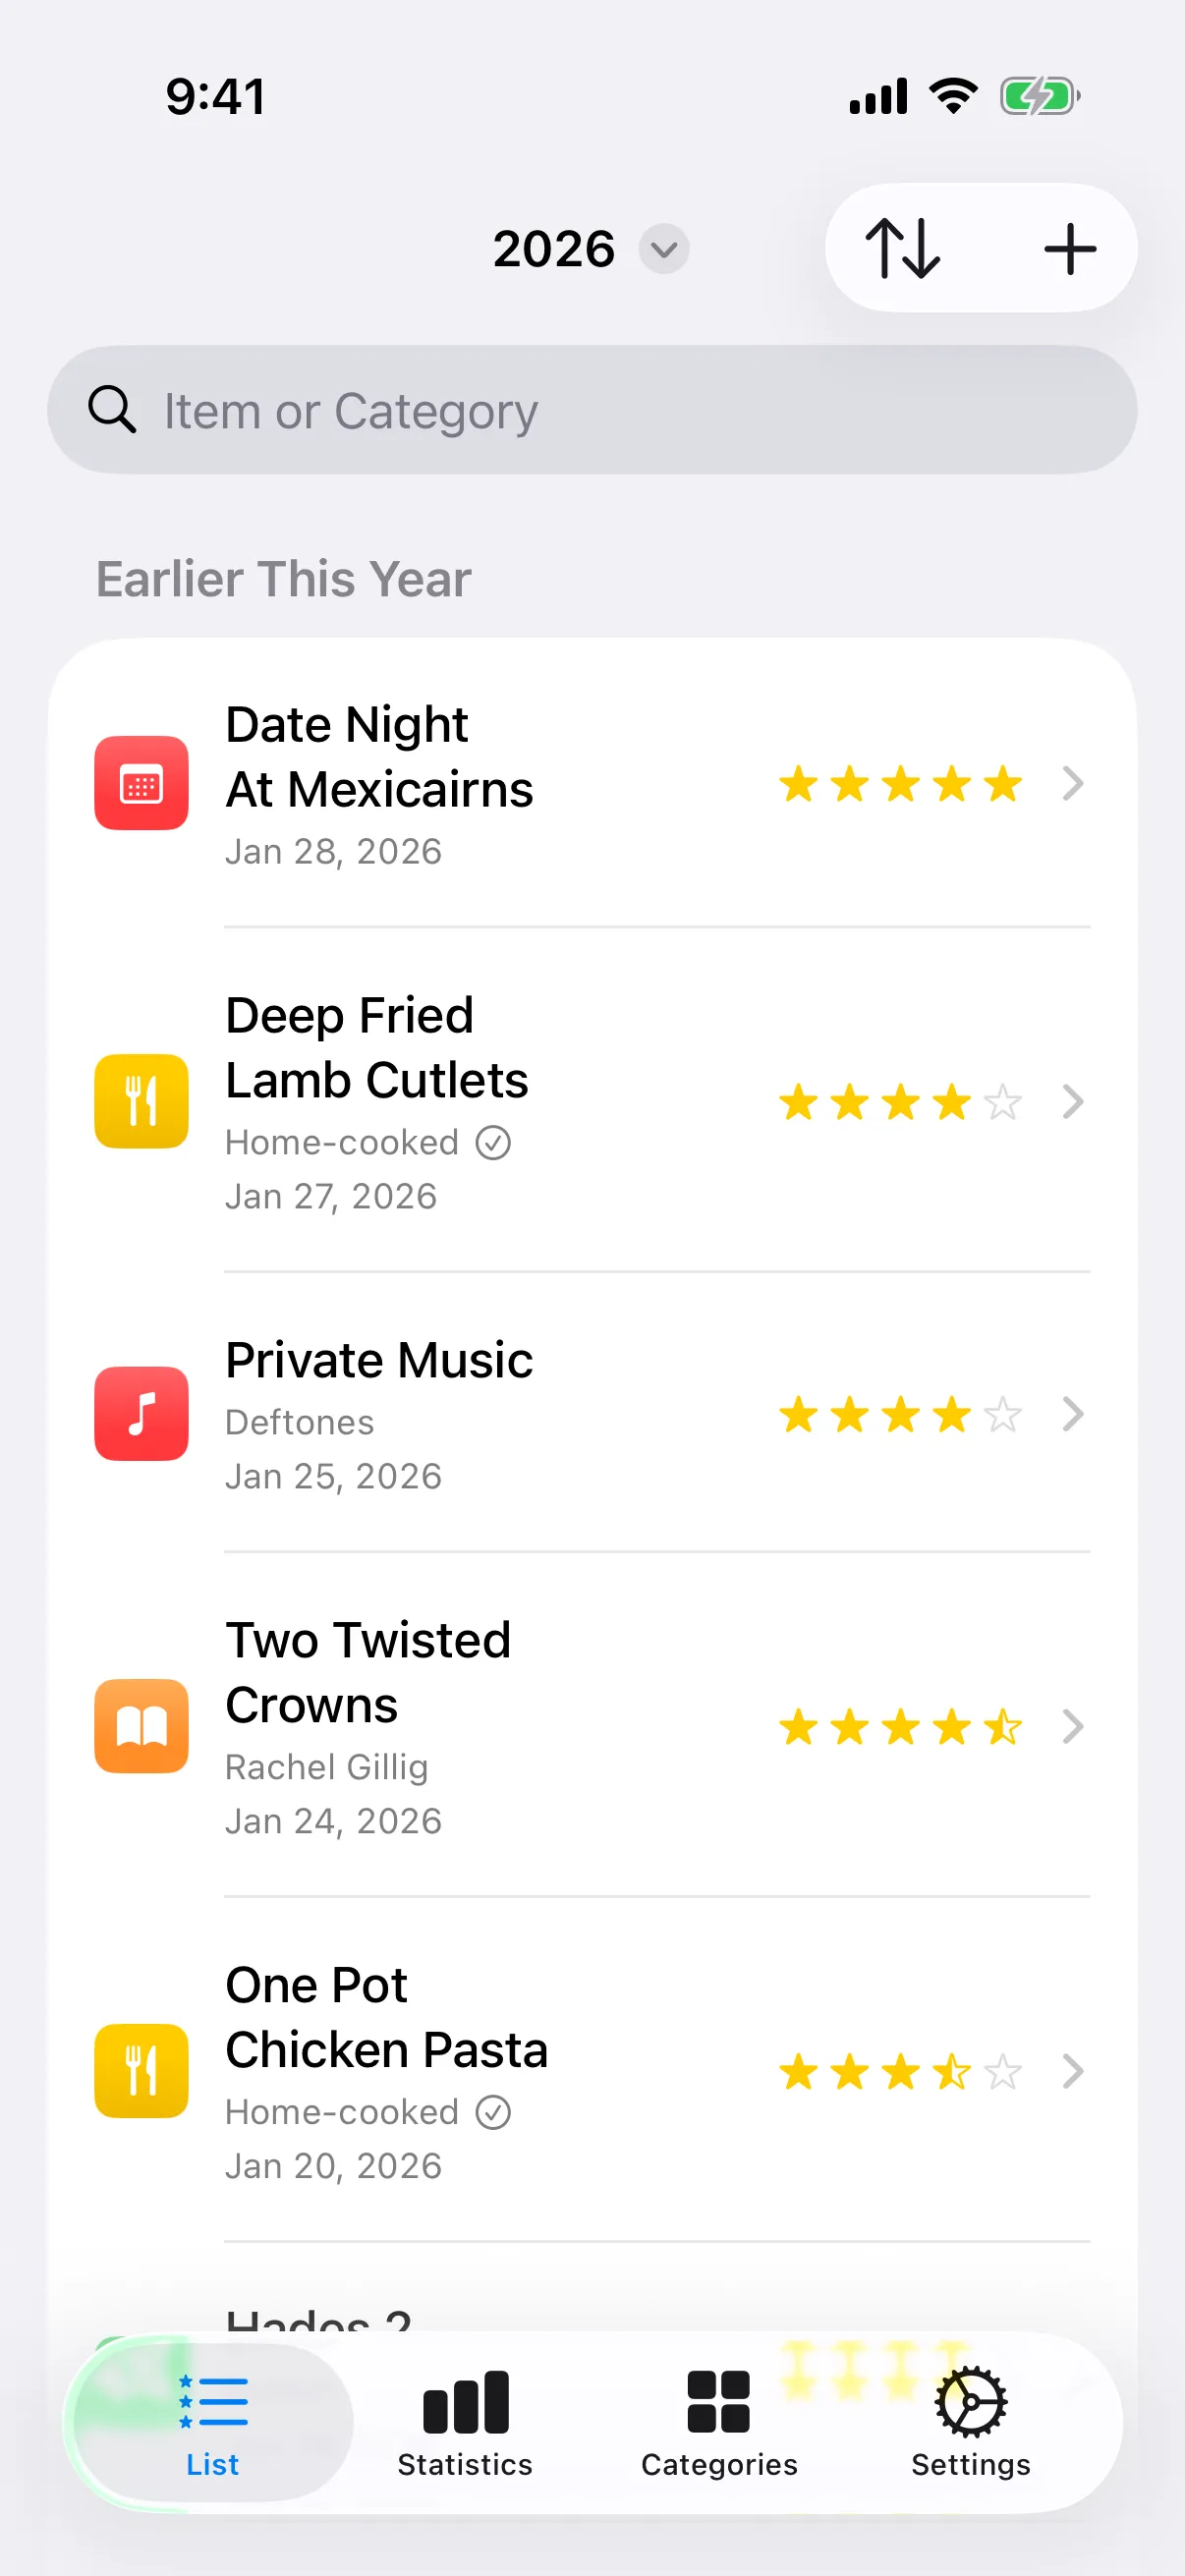Tap the search magnifying glass icon
This screenshot has height=2576, width=1185.
pos(112,410)
